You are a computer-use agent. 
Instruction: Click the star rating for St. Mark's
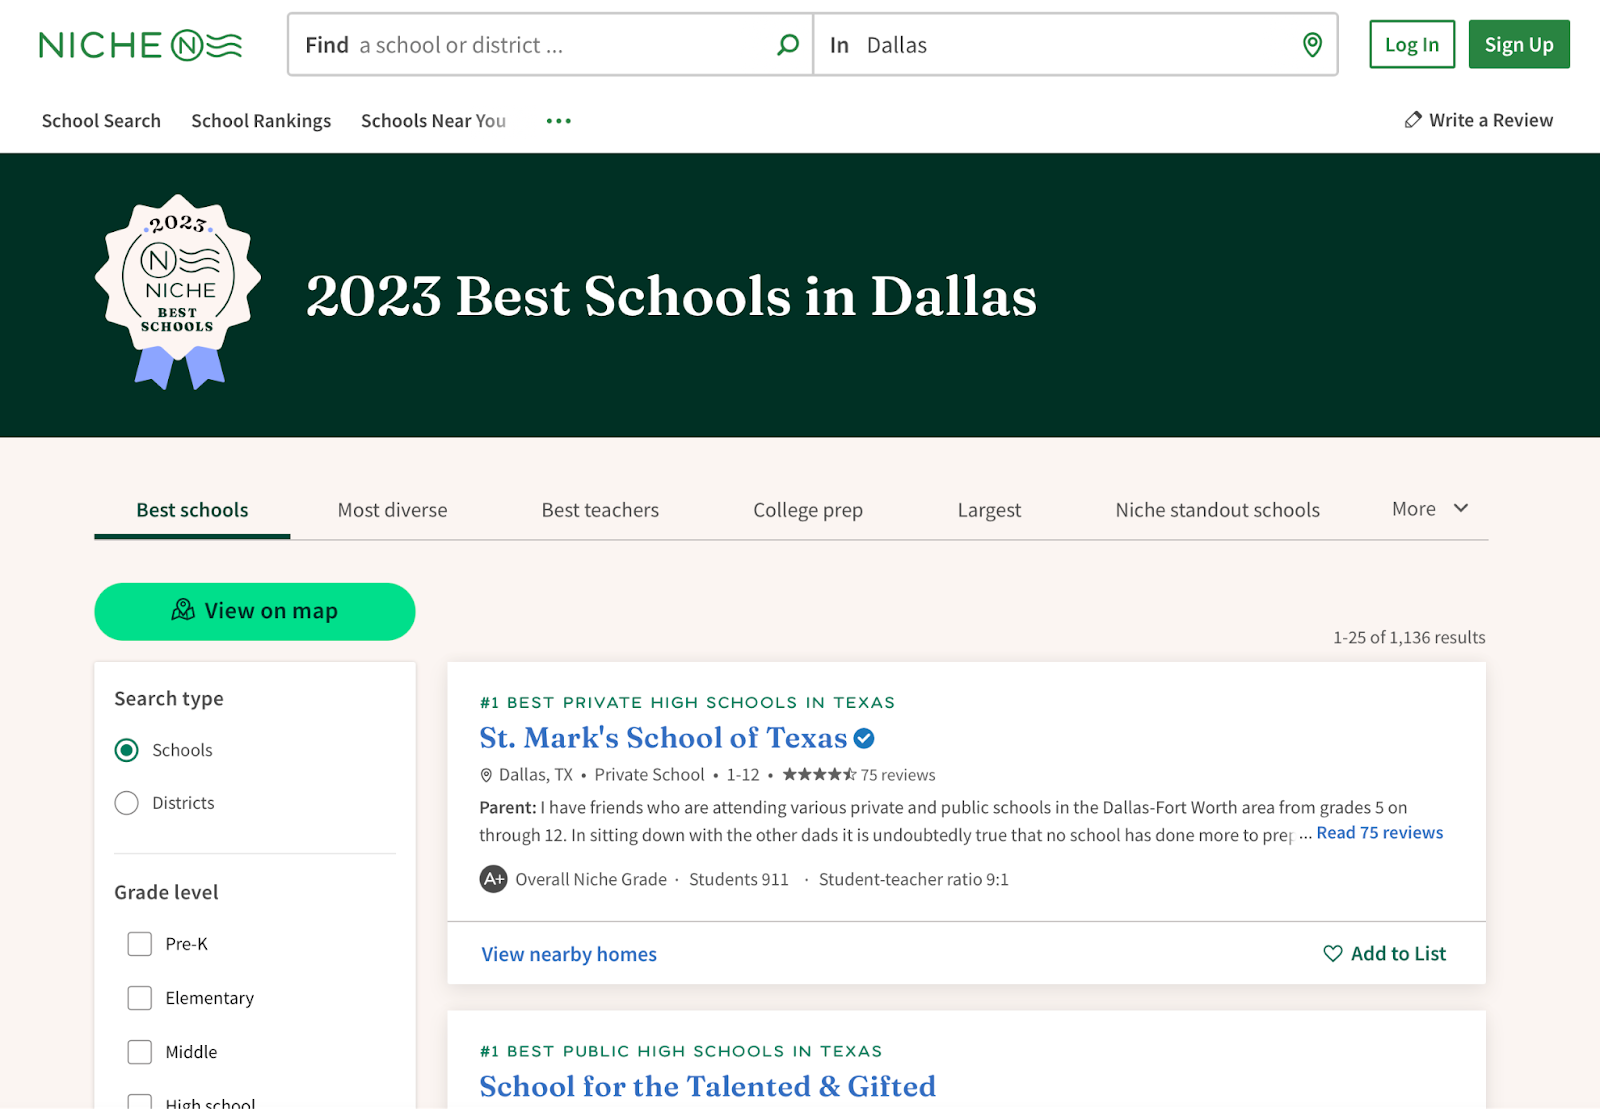[819, 774]
